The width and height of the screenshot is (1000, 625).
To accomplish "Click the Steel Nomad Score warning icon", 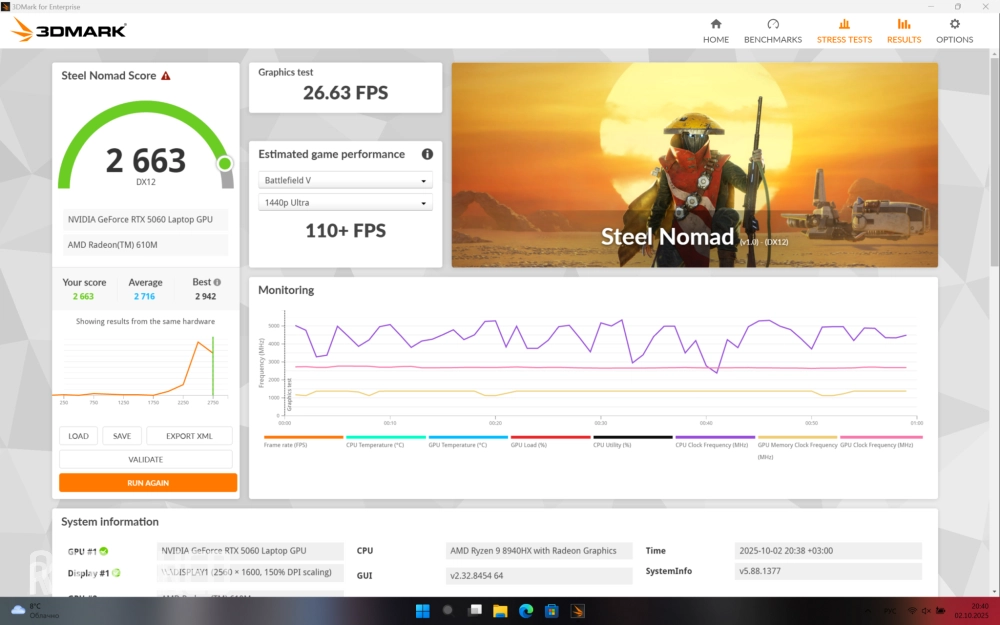I will [166, 76].
